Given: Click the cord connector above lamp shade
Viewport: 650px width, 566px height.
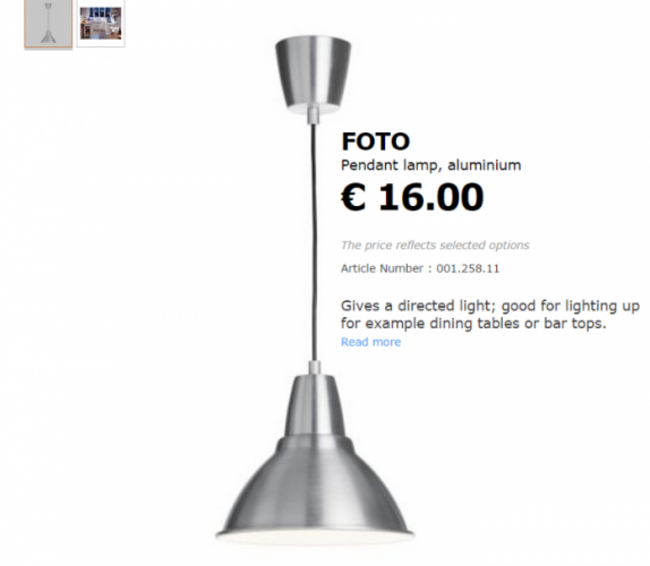Looking at the screenshot, I should (x=314, y=368).
